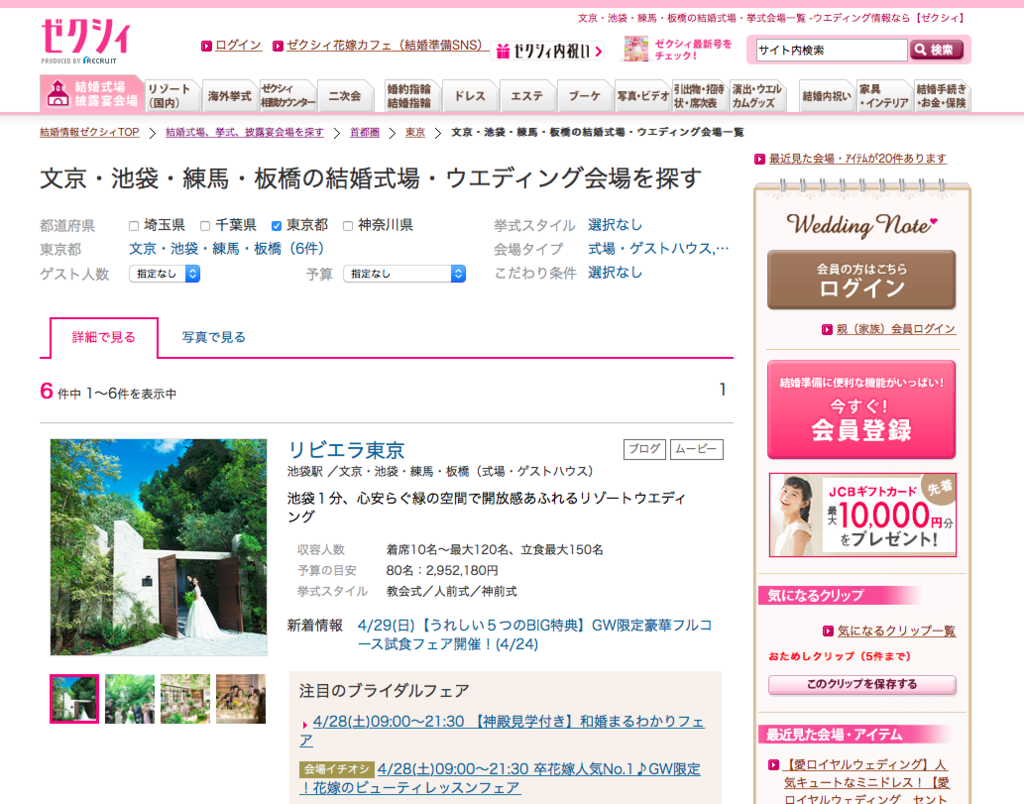This screenshot has width=1024, height=804.
Task: Go to 結婚情報ゼクシィTOP breadcrumb
Action: (89, 133)
